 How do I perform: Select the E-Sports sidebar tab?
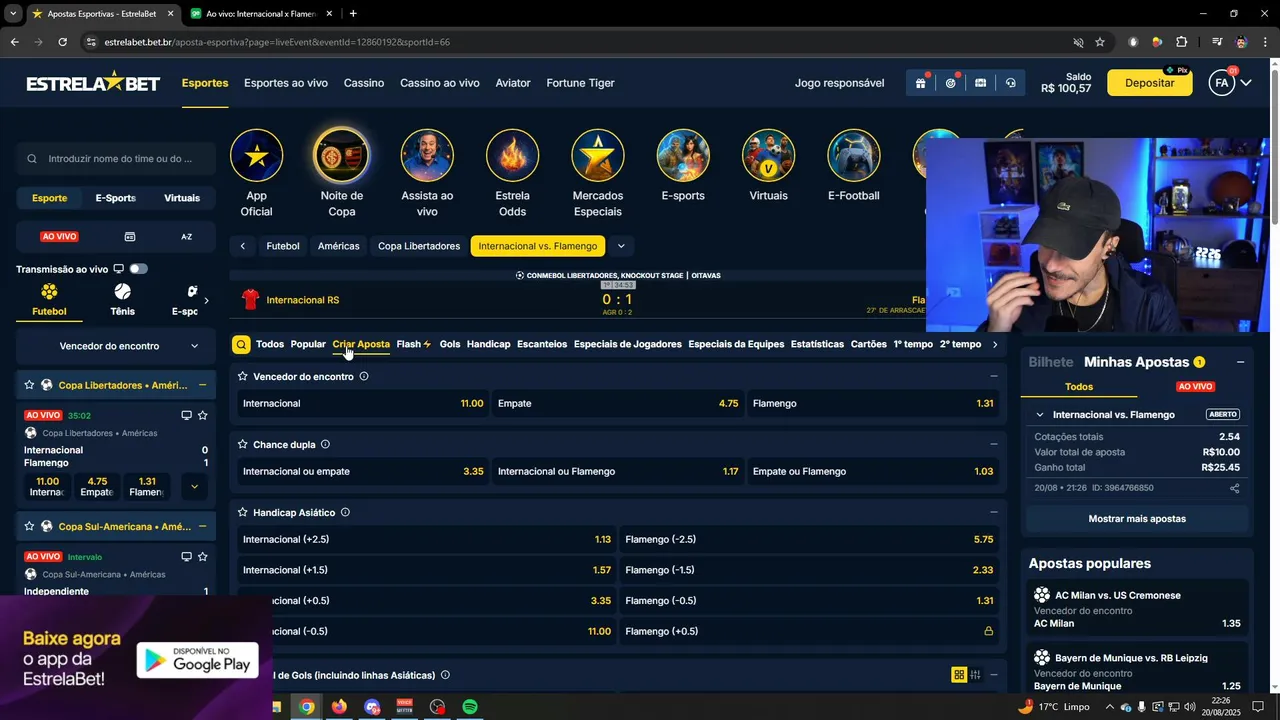pos(116,198)
